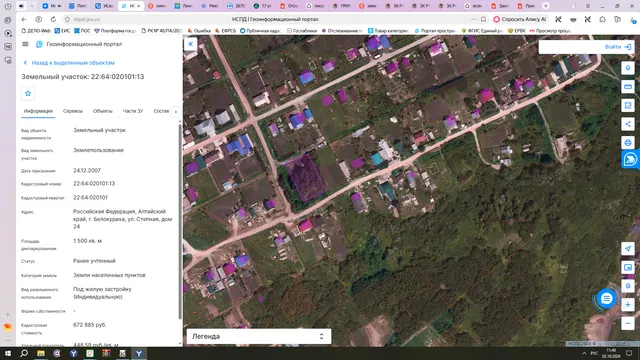Print the map with printer icon

click(x=628, y=142)
